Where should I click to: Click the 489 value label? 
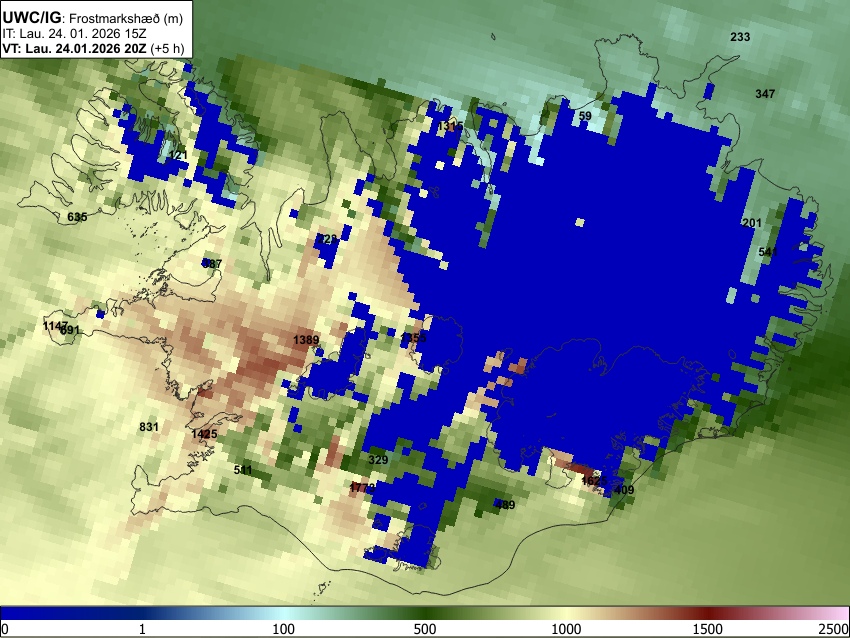505,505
